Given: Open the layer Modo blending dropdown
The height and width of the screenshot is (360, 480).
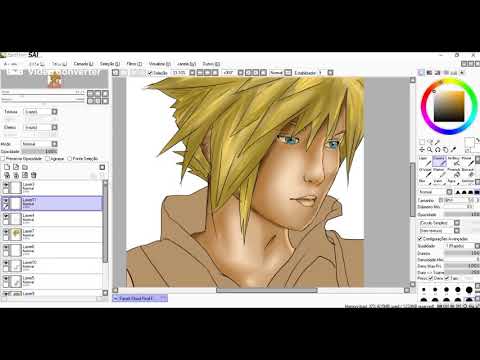Looking at the screenshot, I should click(39, 144).
